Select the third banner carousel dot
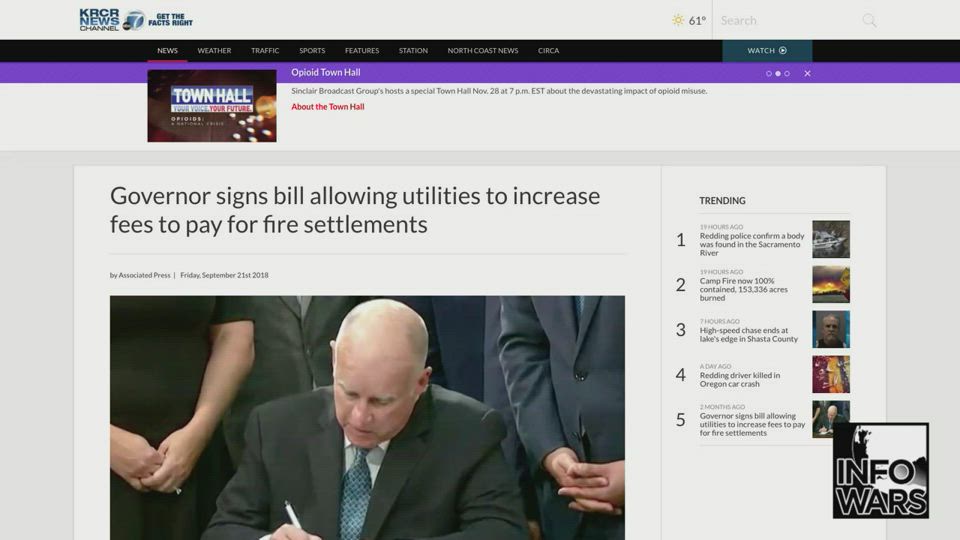The image size is (960, 540). coord(787,73)
